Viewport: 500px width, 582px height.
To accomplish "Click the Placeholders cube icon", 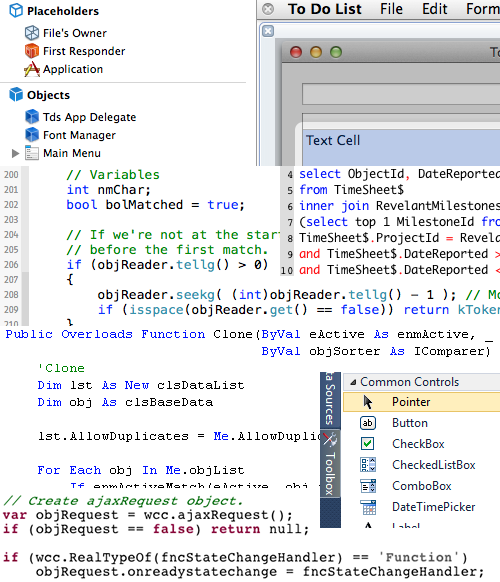I will coord(16,10).
